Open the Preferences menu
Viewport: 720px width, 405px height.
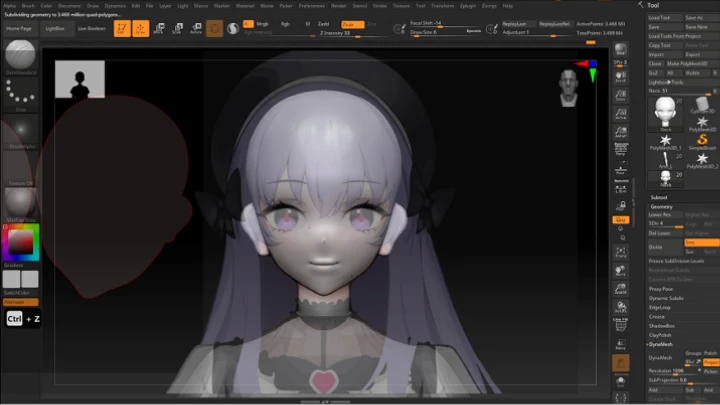pyautogui.click(x=311, y=6)
